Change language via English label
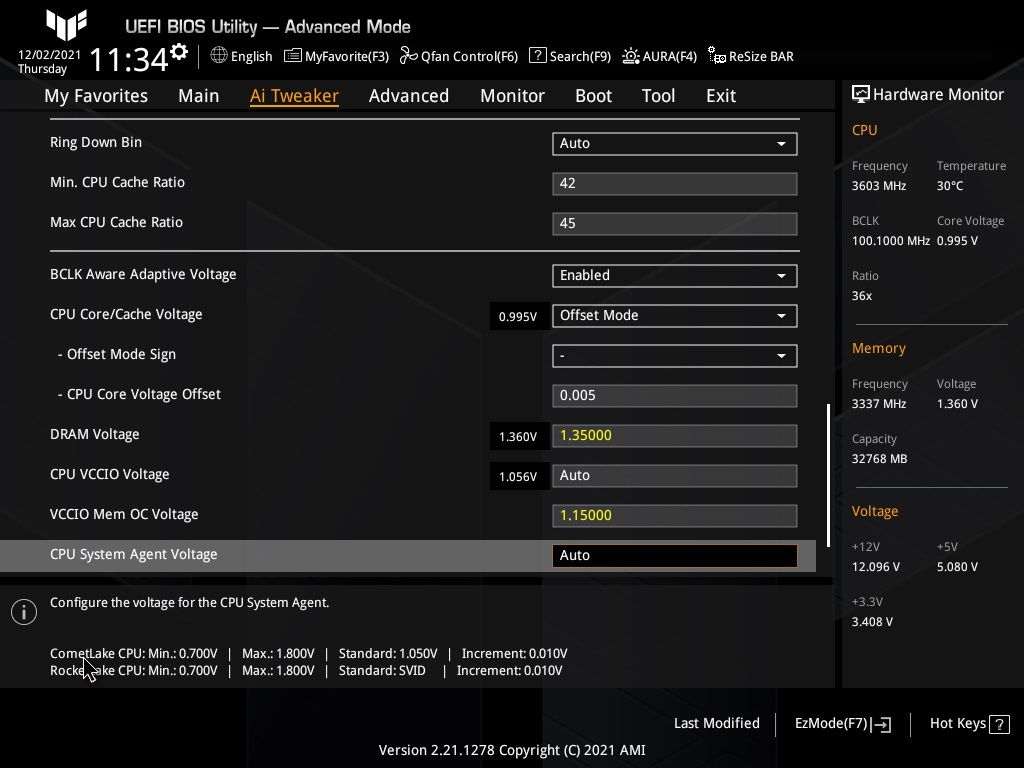The image size is (1024, 768). 251,56
